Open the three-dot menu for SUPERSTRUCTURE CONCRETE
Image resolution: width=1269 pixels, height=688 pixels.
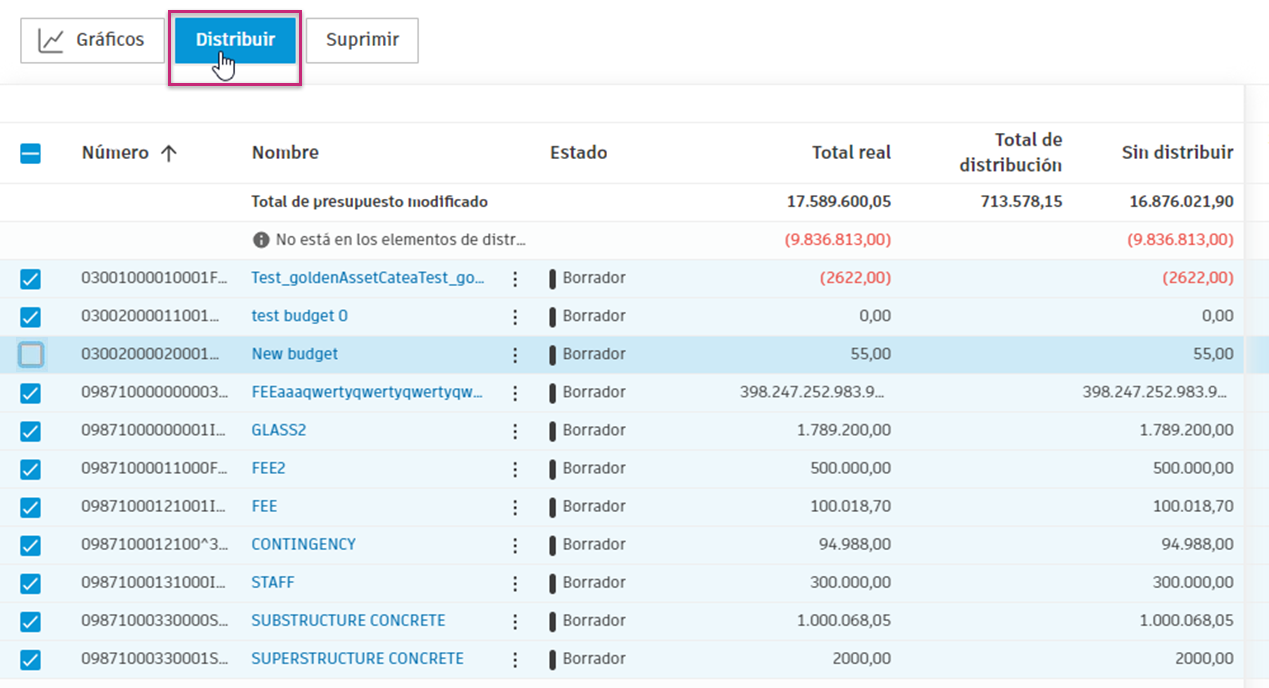click(515, 659)
